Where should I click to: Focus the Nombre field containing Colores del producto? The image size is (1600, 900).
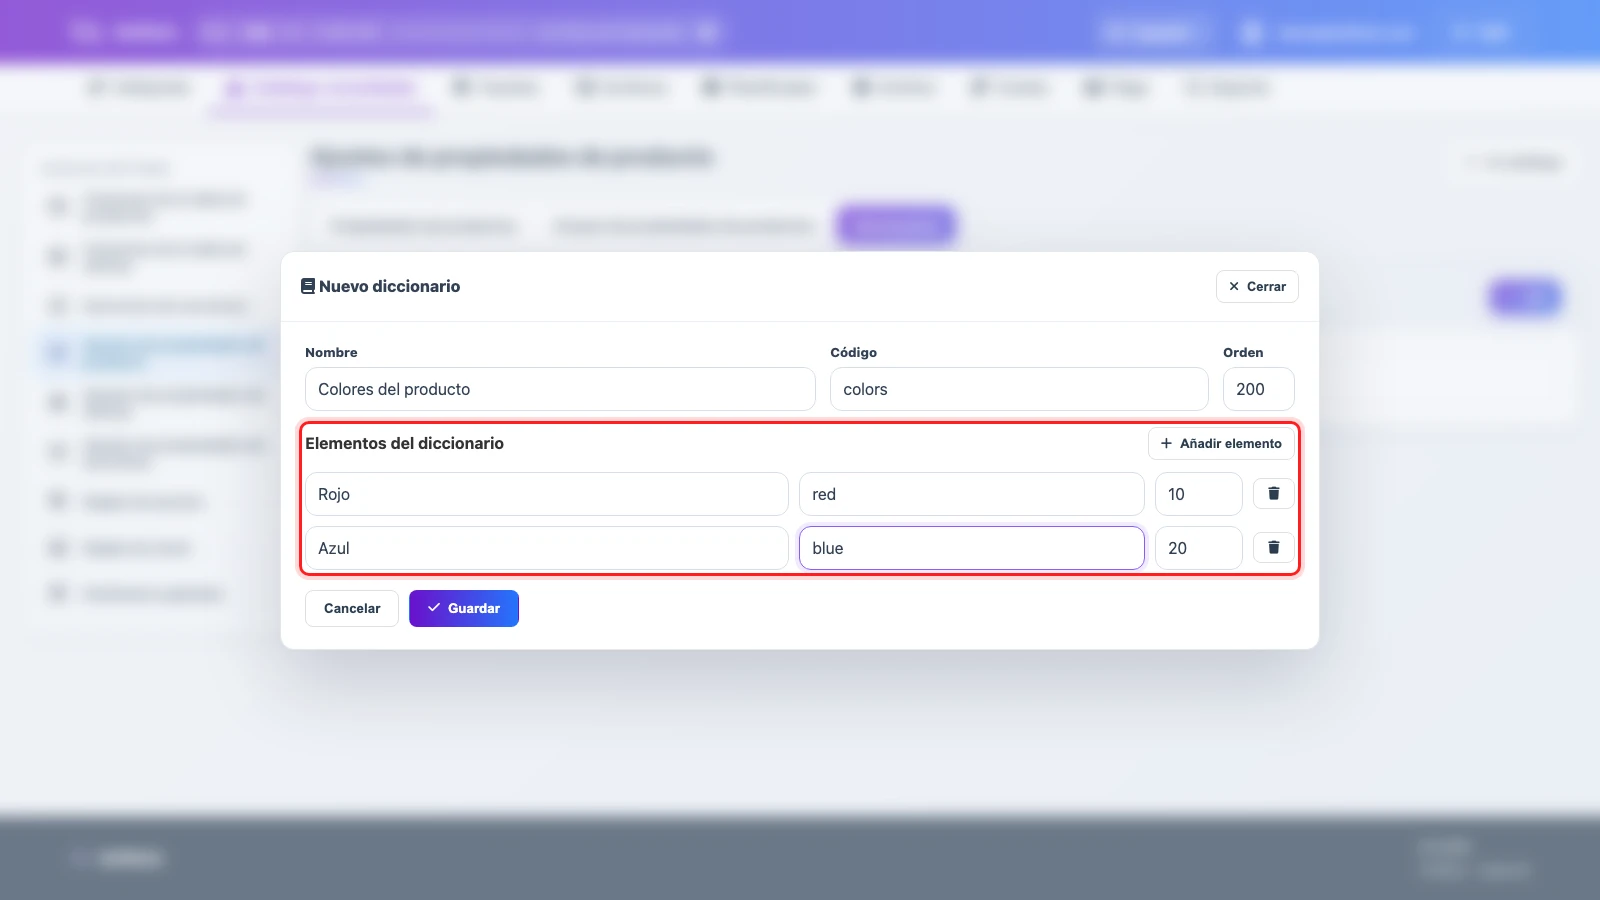pyautogui.click(x=560, y=389)
